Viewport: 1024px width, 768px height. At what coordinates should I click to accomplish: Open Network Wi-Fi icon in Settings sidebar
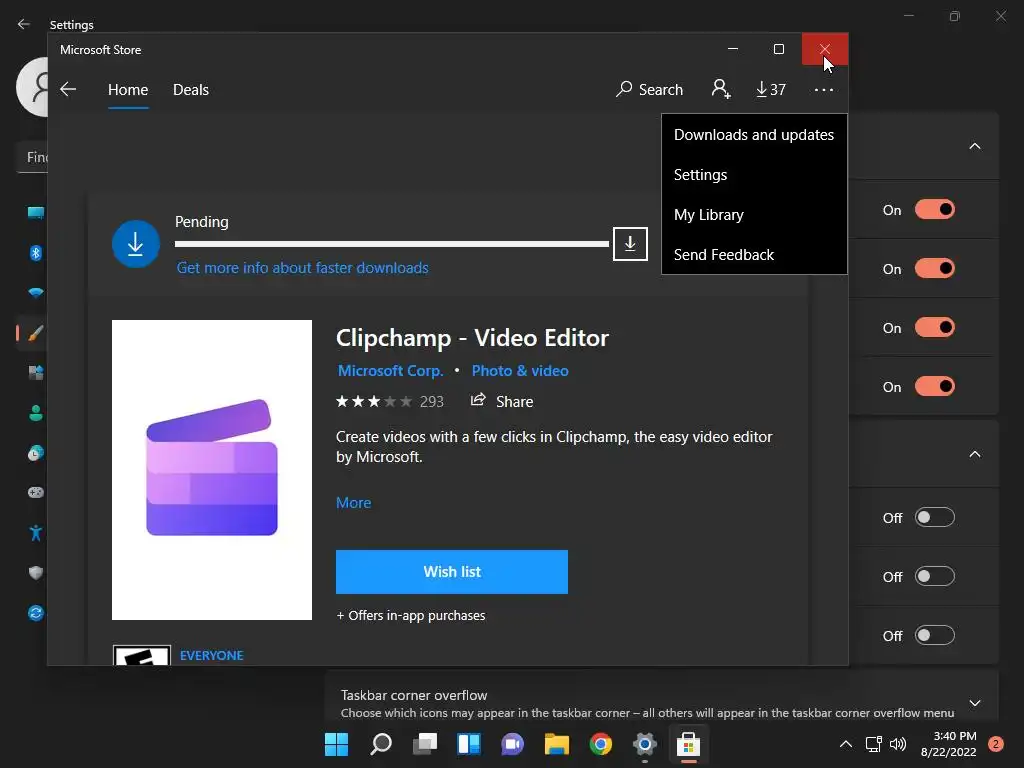(36, 293)
